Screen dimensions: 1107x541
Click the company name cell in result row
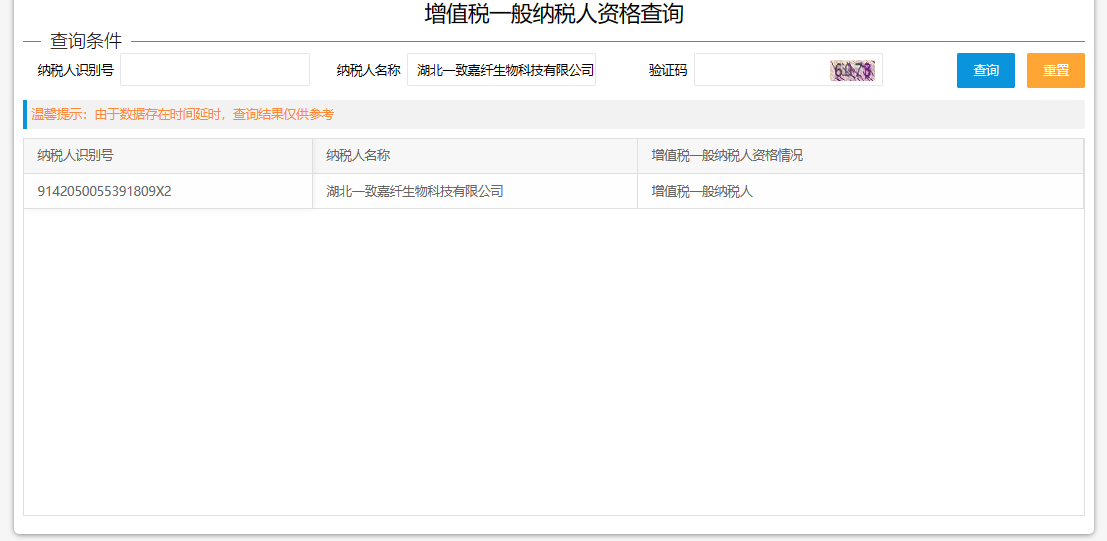click(x=414, y=191)
